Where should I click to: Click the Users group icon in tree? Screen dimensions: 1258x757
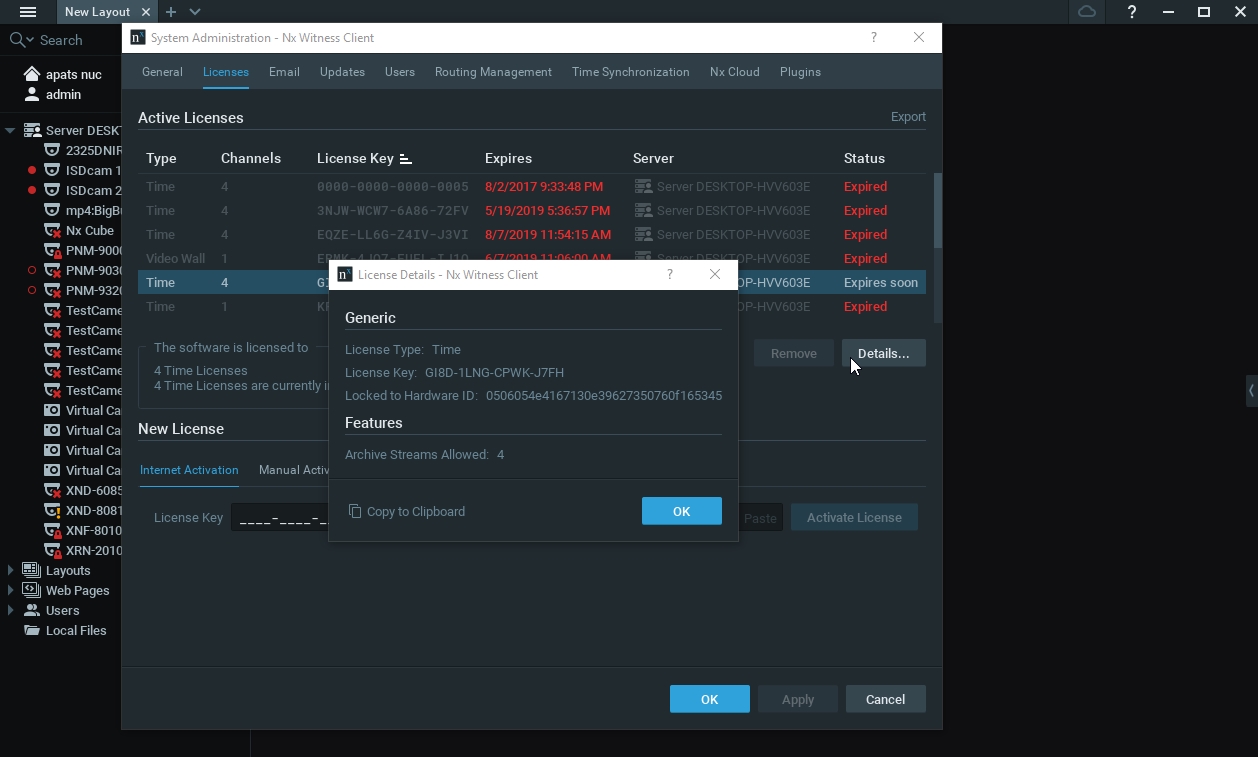(32, 610)
